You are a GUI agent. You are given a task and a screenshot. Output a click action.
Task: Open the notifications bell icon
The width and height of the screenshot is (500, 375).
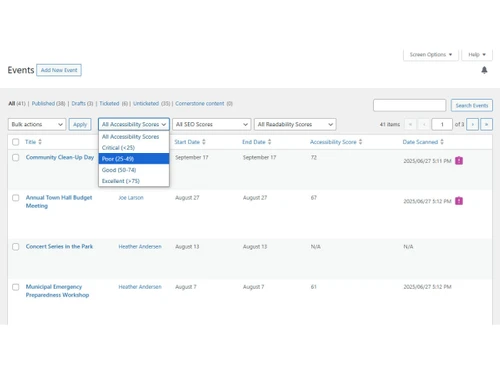coord(484,70)
